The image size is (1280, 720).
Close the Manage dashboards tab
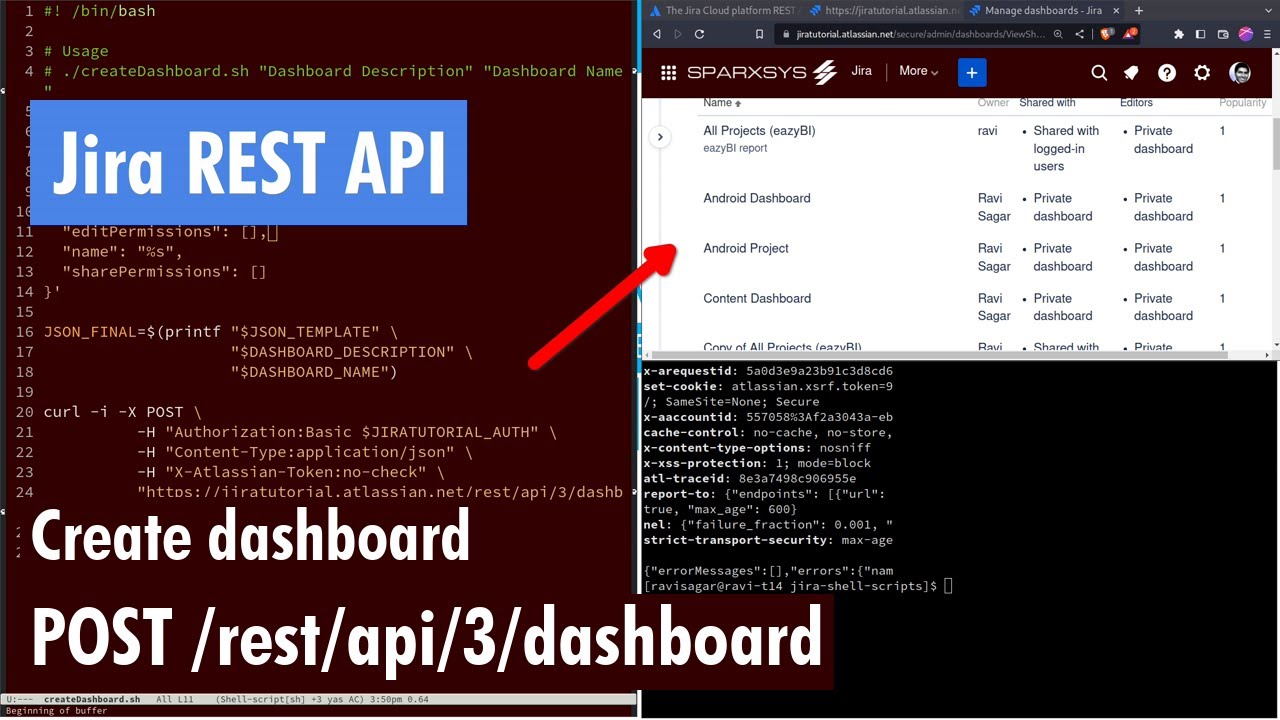1116,10
